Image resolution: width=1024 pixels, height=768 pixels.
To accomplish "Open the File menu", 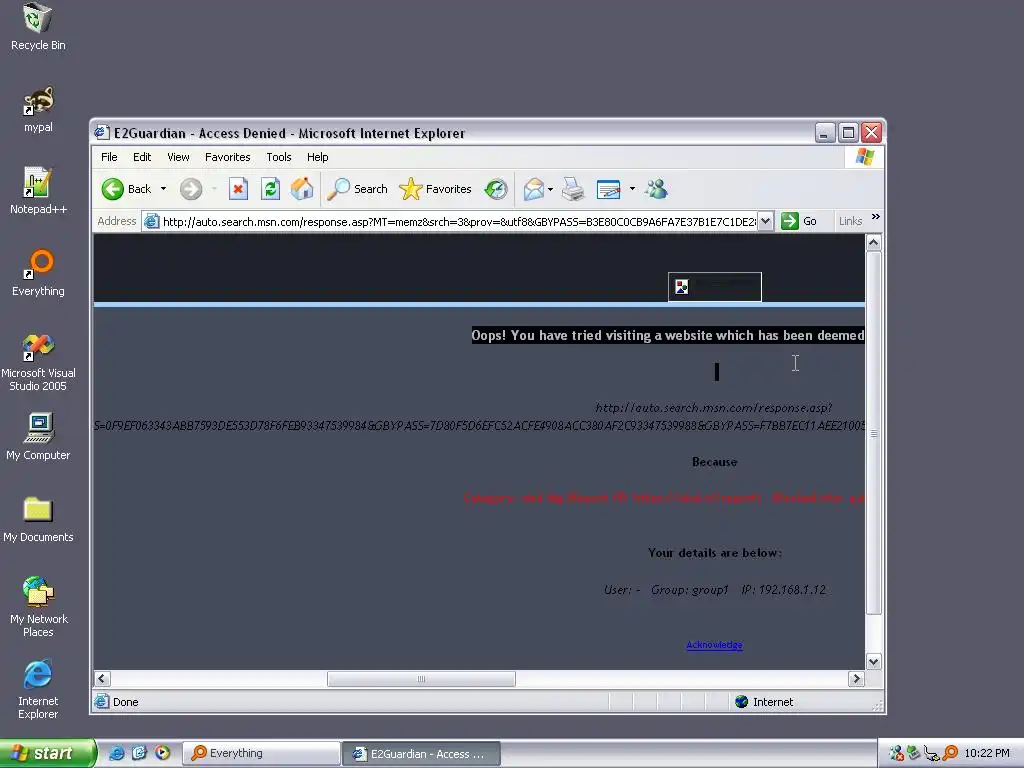I will (109, 157).
